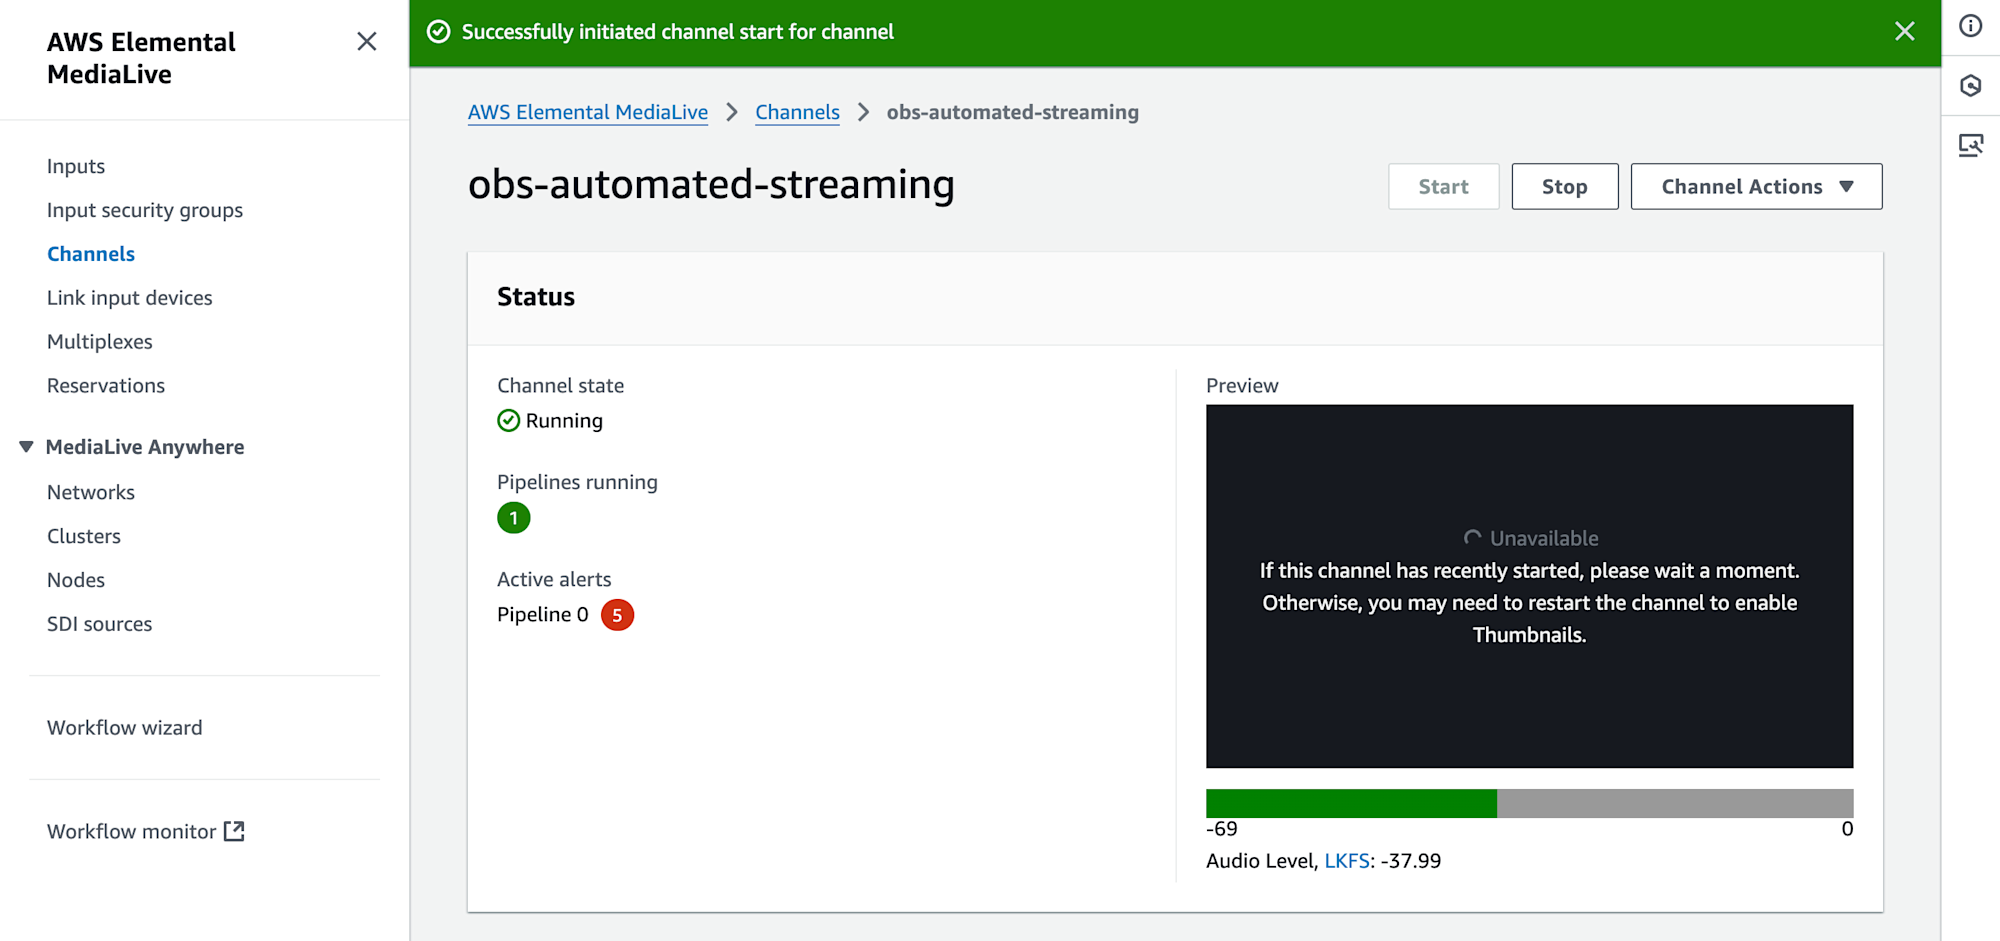Open the Pipeline 0 alerts badge
Screen dimensions: 2000x941
[x=617, y=615]
